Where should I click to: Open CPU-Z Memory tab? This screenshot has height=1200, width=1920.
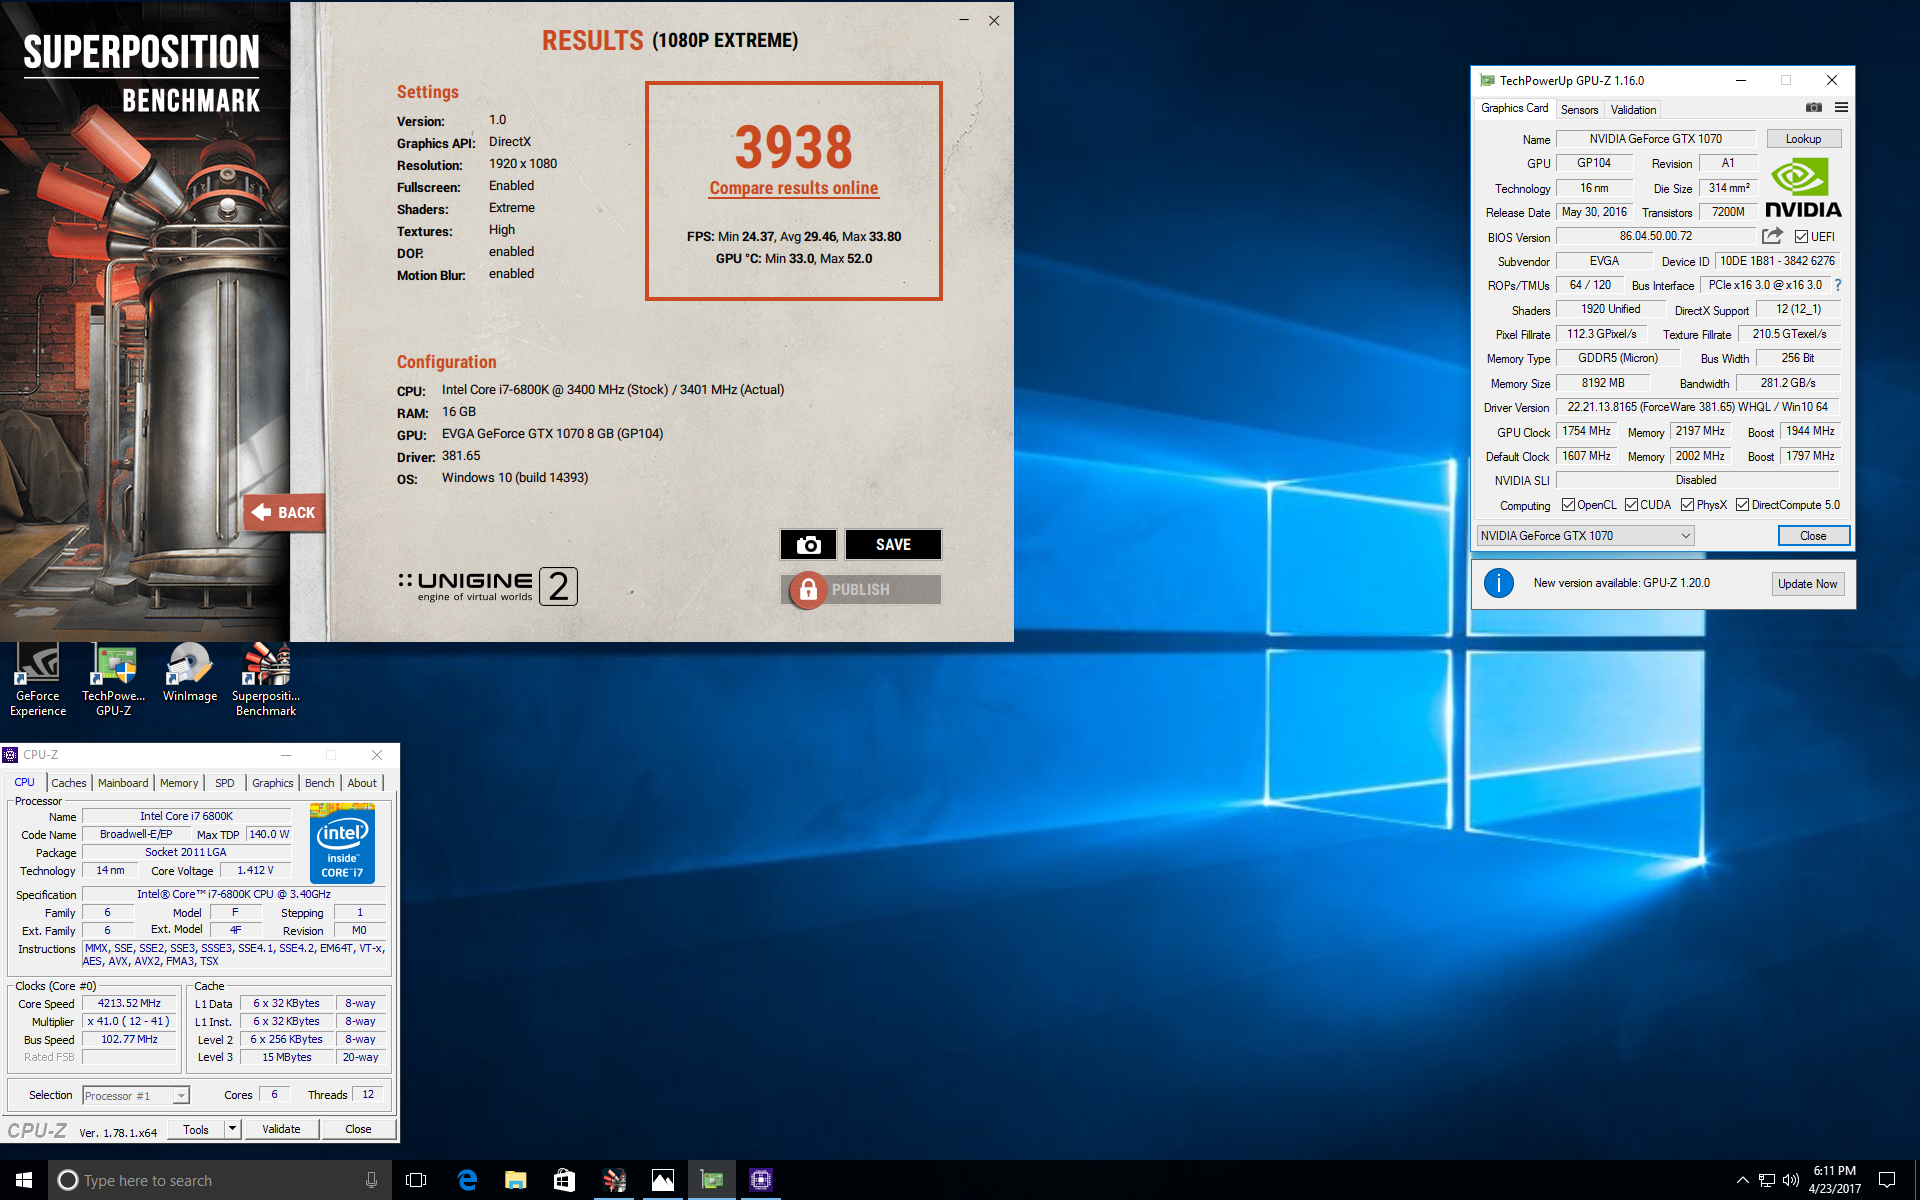179,783
